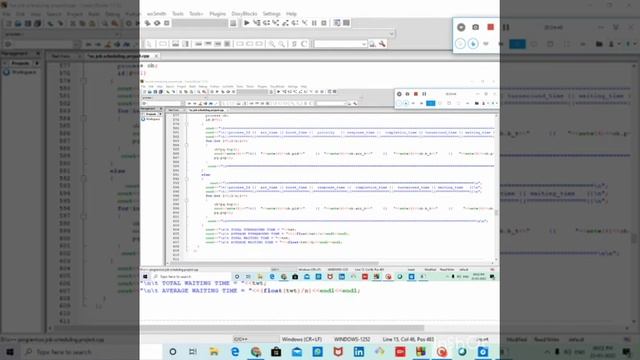Image resolution: width=640 pixels, height=360 pixels.
Task: Toggle the empty circle option in recorder widget
Action: (460, 43)
